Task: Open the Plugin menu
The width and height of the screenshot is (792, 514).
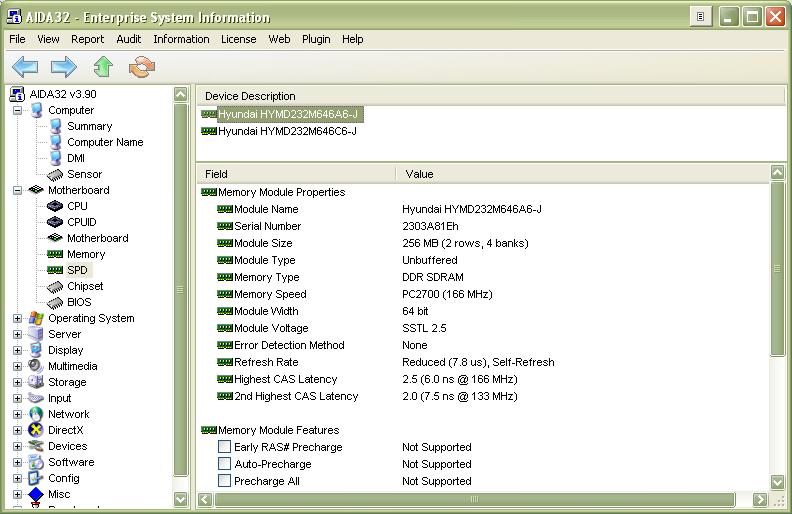Action: coord(316,39)
